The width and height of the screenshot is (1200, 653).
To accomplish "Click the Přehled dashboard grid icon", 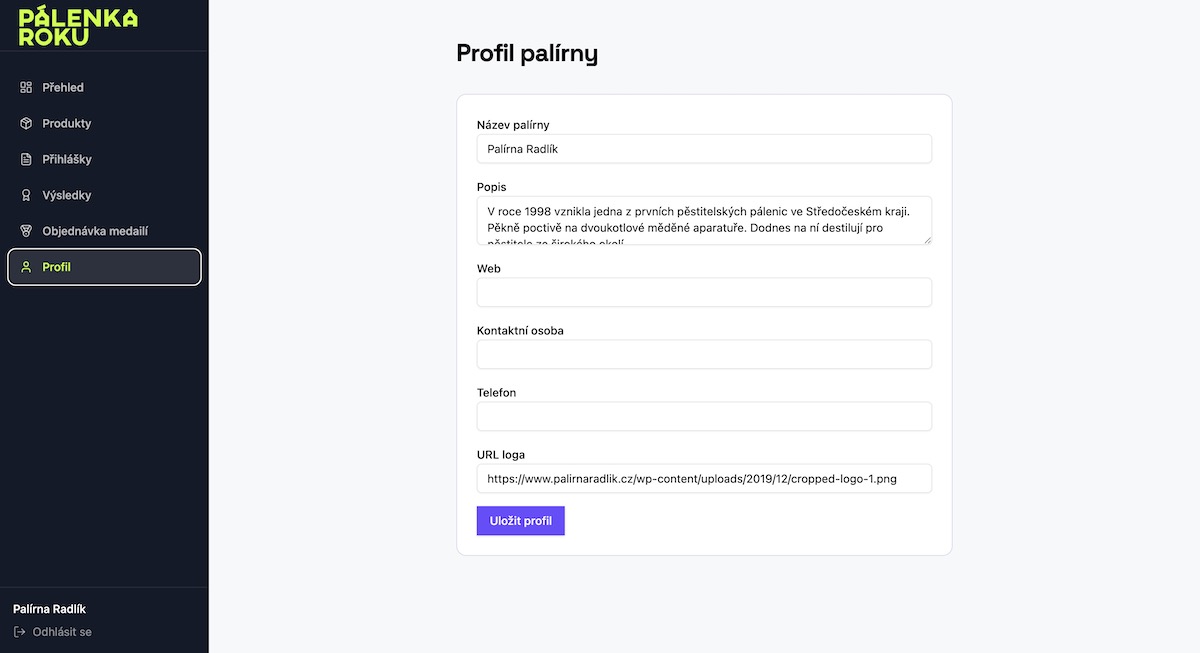I will [26, 88].
